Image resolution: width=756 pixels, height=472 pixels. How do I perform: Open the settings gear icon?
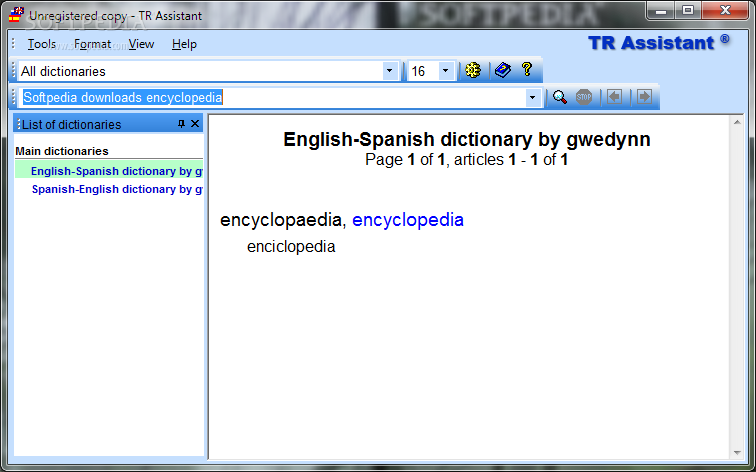[473, 70]
